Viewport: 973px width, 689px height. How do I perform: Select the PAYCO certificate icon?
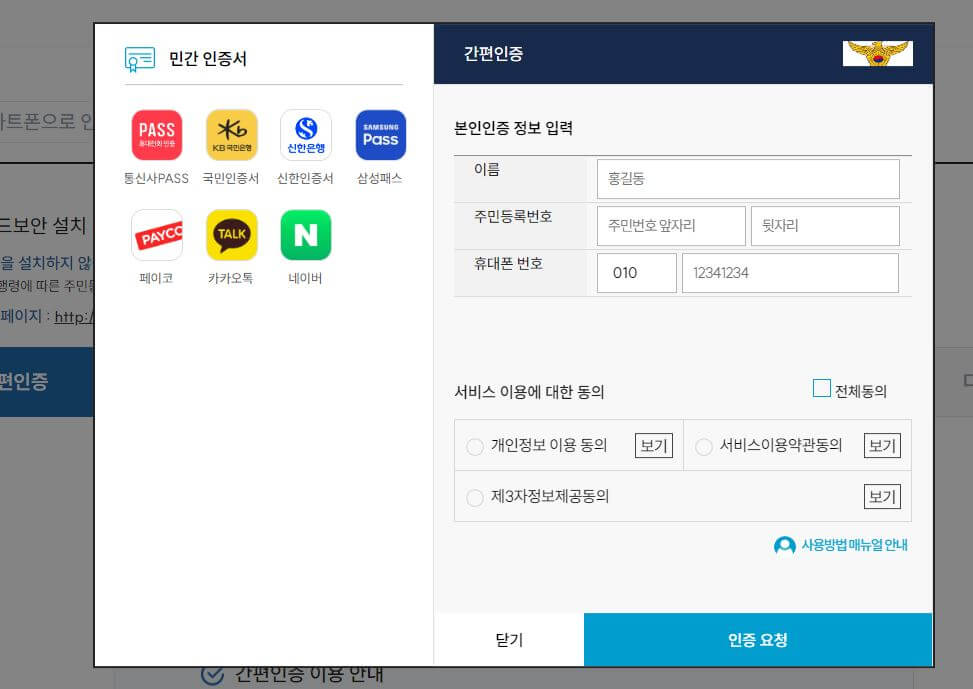(x=156, y=235)
